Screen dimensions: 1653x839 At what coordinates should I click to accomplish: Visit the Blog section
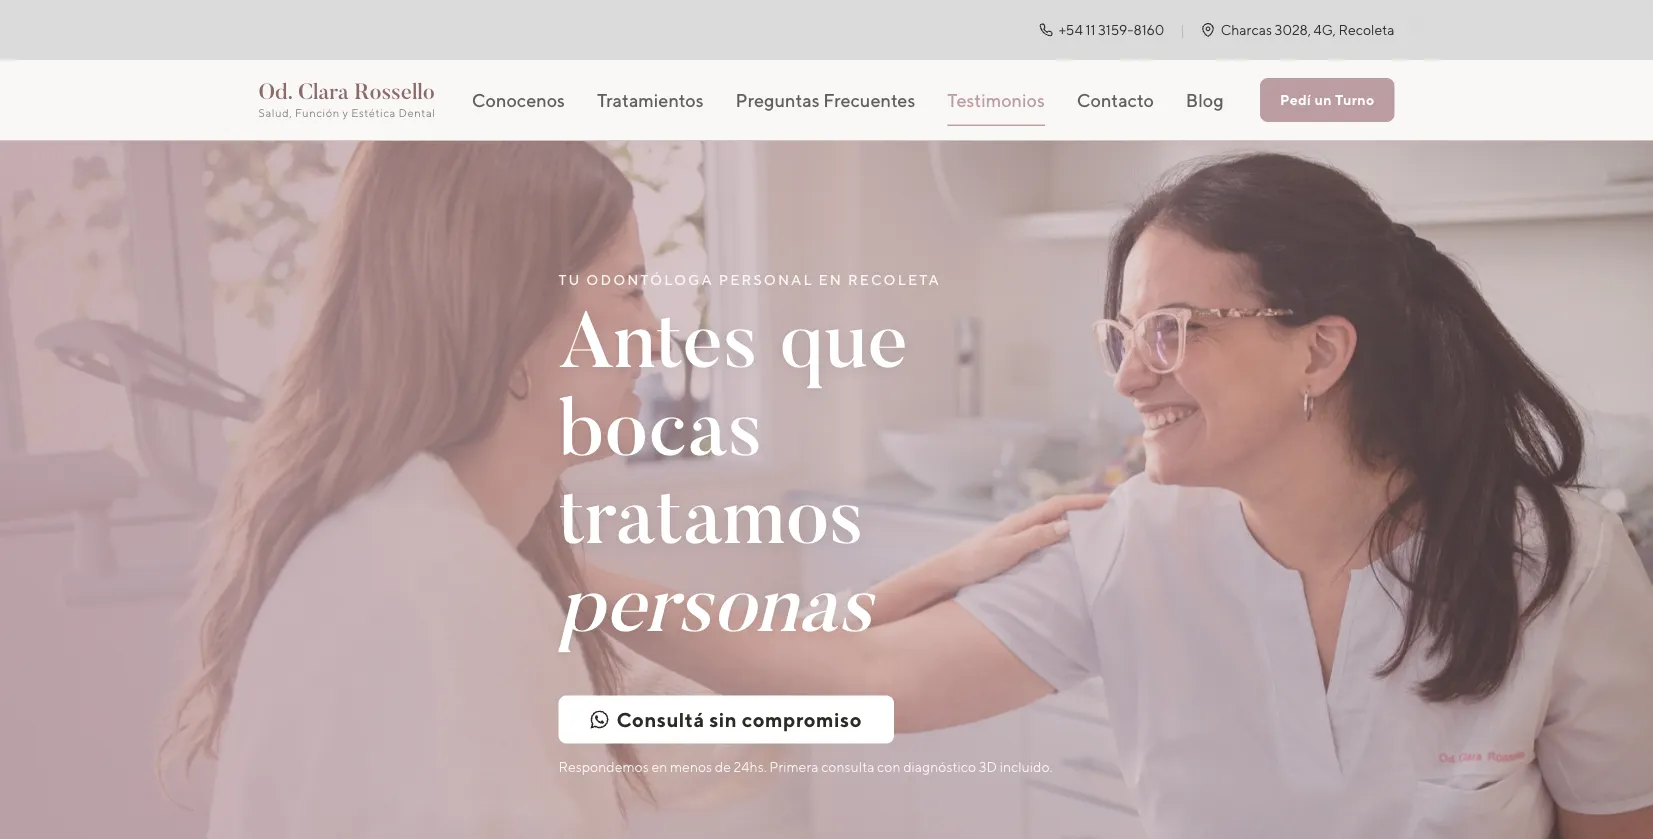1204,101
